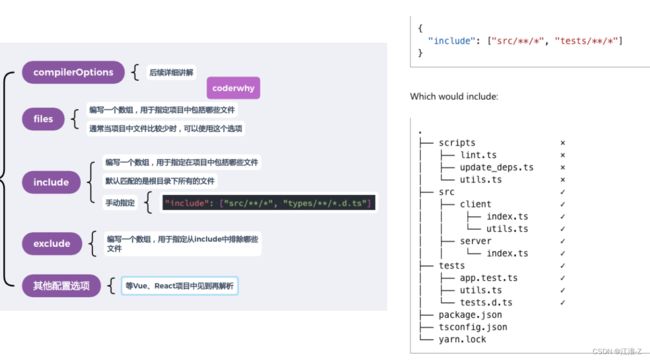Click the coderwhy purple tag
650x360 pixels.
233,88
